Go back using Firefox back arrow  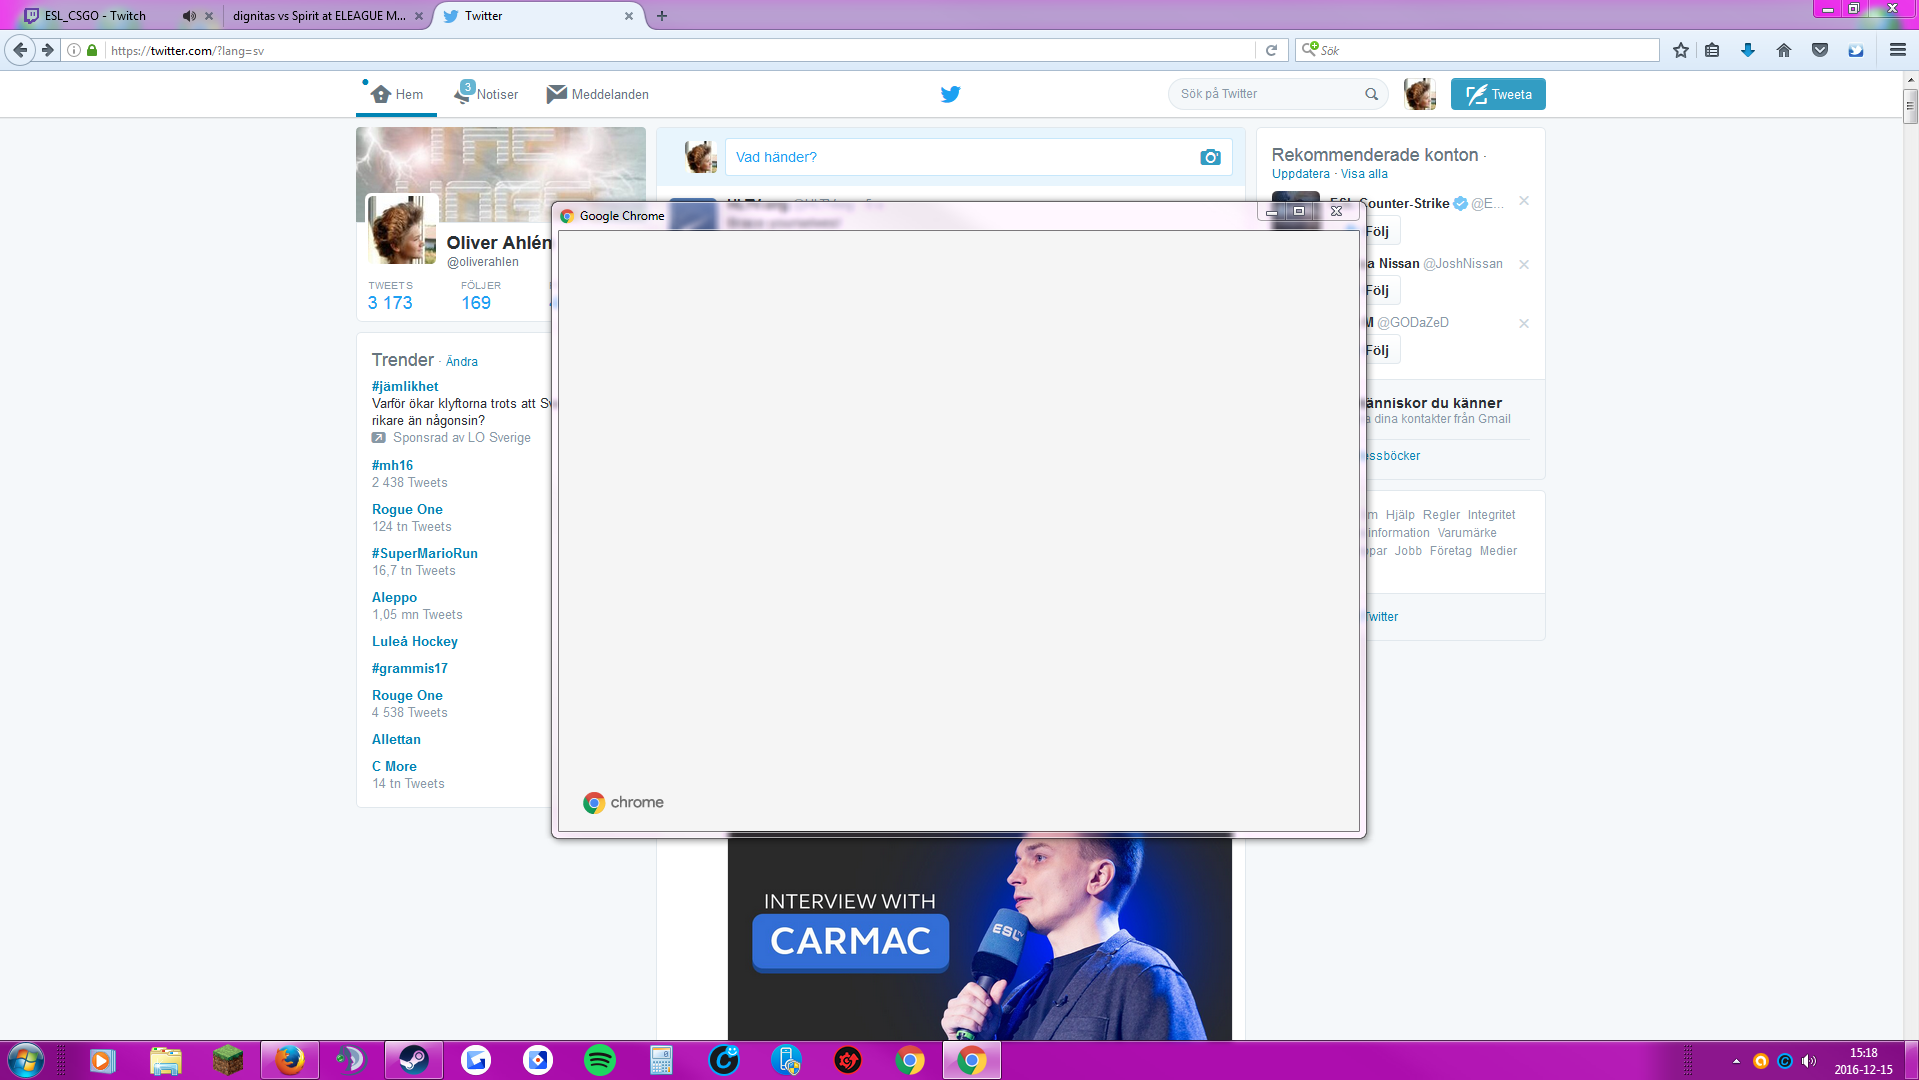[x=20, y=50]
